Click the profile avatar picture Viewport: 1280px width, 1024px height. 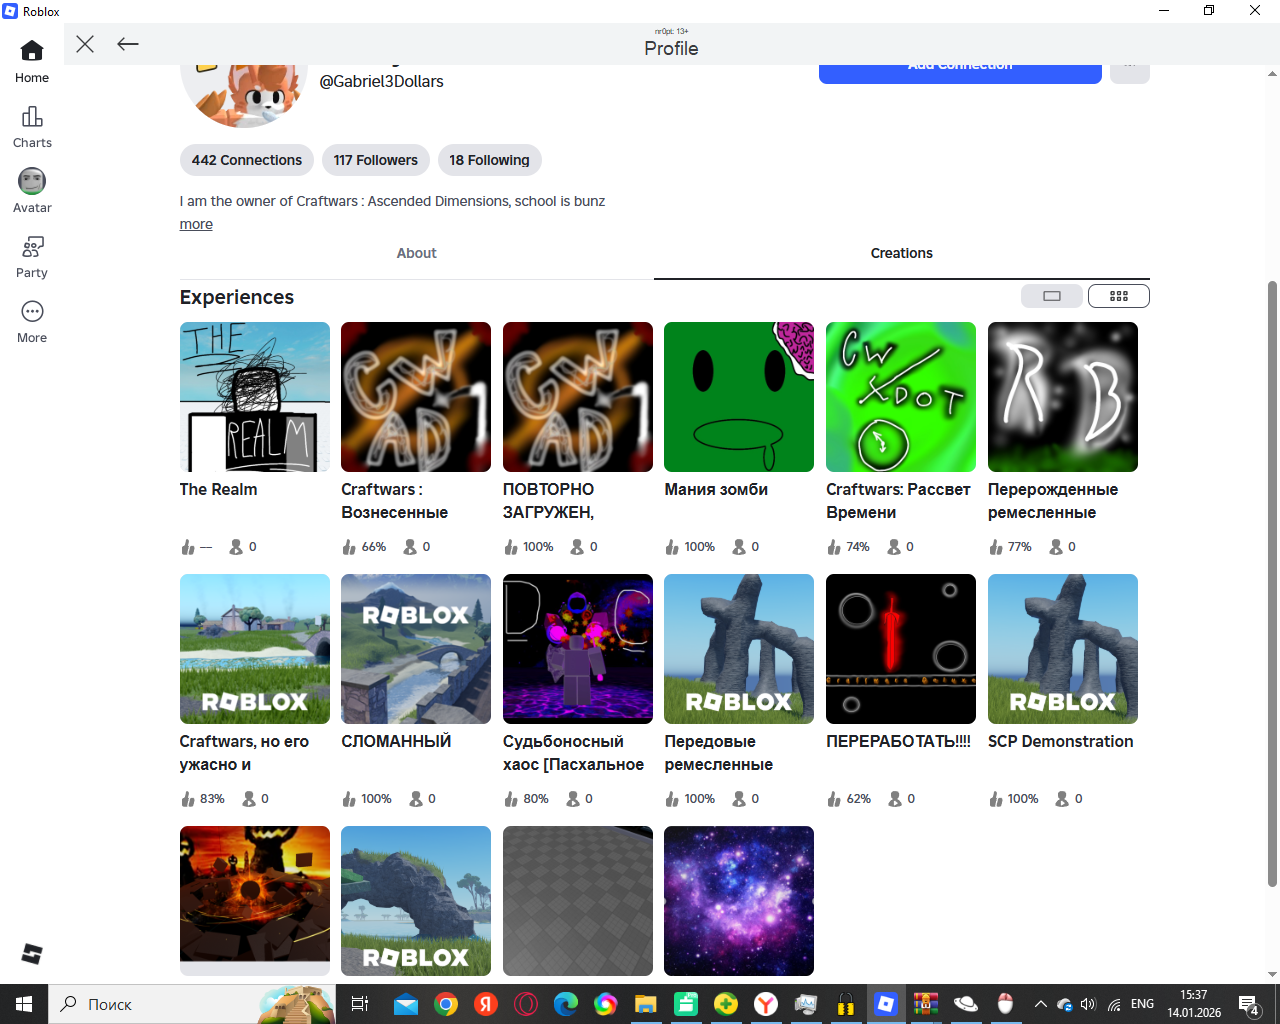click(245, 95)
